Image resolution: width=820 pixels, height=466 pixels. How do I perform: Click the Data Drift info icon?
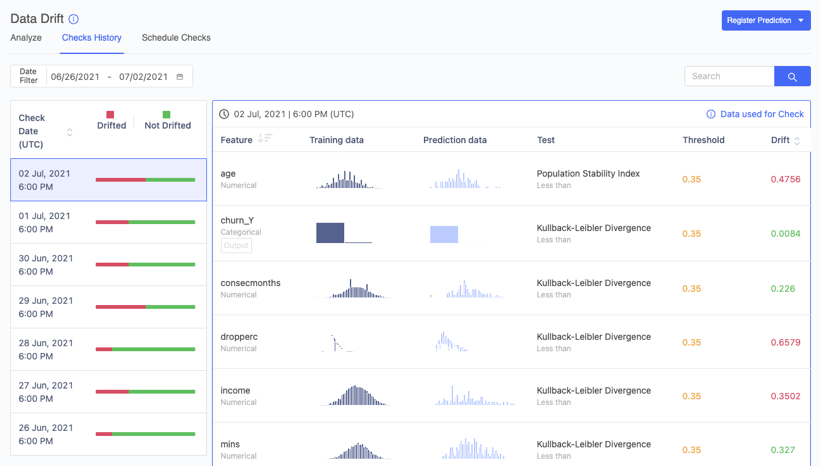(x=73, y=19)
